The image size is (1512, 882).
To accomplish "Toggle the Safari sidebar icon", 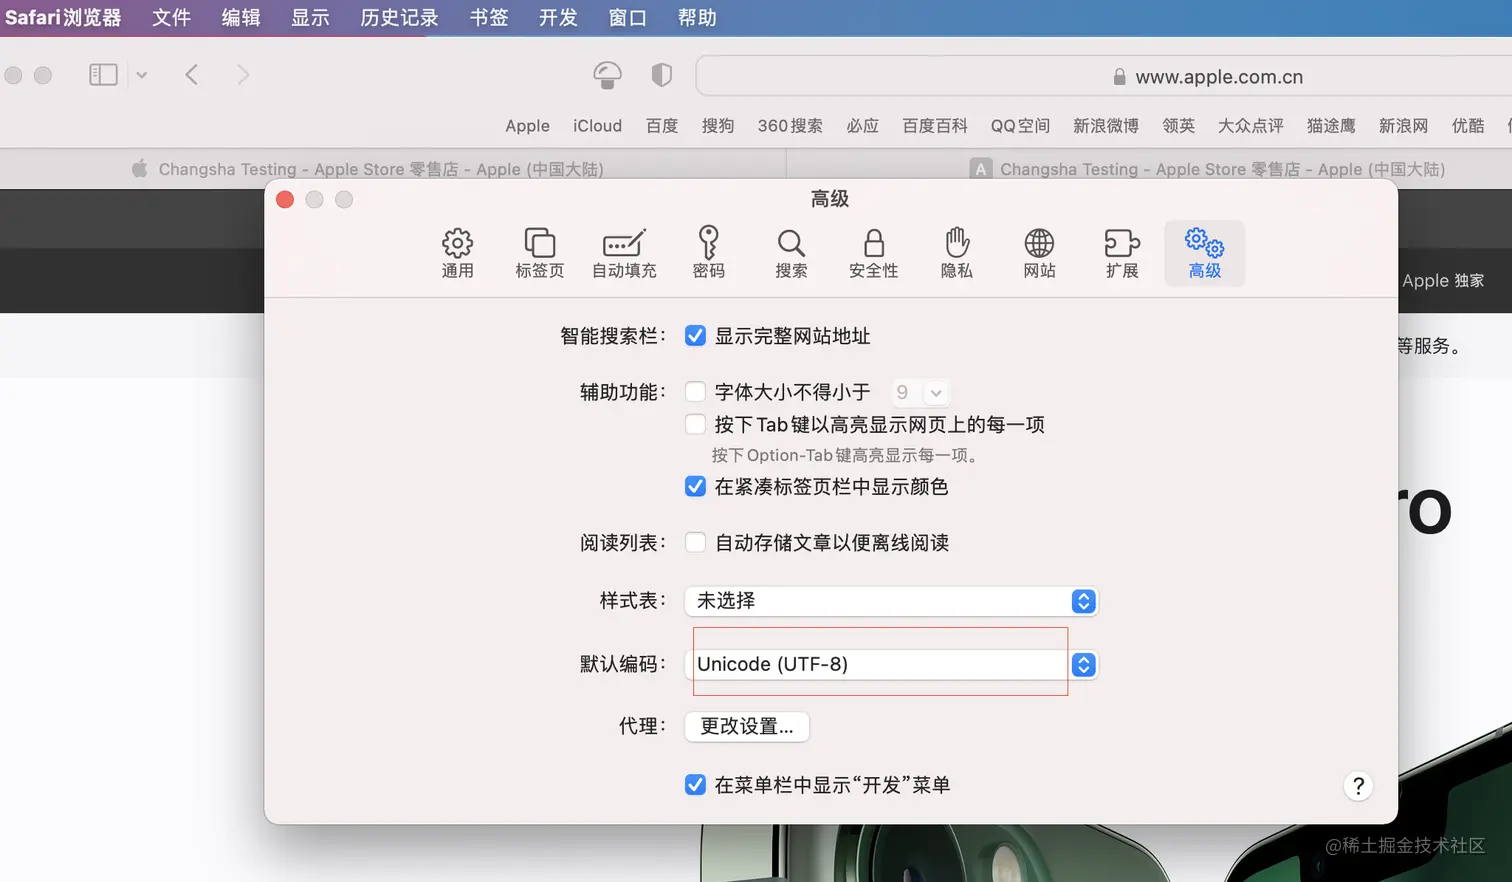I will coord(103,75).
